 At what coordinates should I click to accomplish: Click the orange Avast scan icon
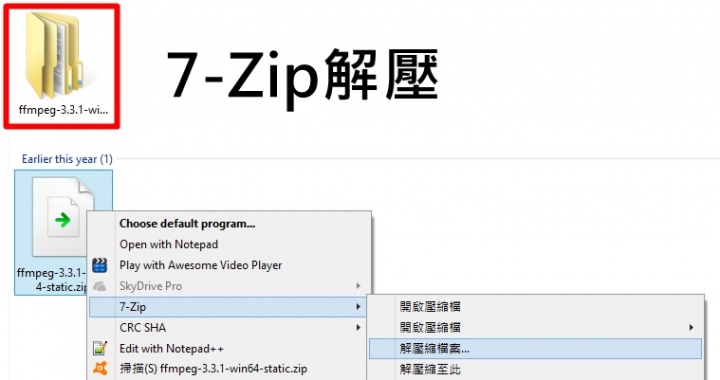pyautogui.click(x=100, y=369)
